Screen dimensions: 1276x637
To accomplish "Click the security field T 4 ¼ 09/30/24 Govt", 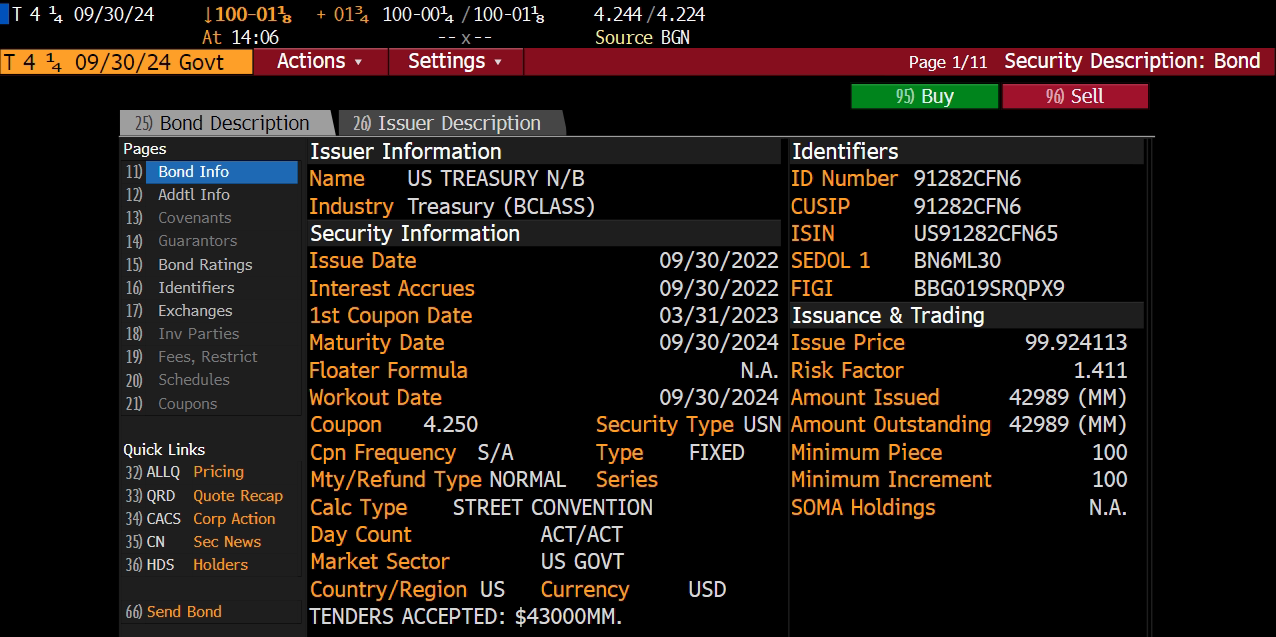I will [x=126, y=62].
